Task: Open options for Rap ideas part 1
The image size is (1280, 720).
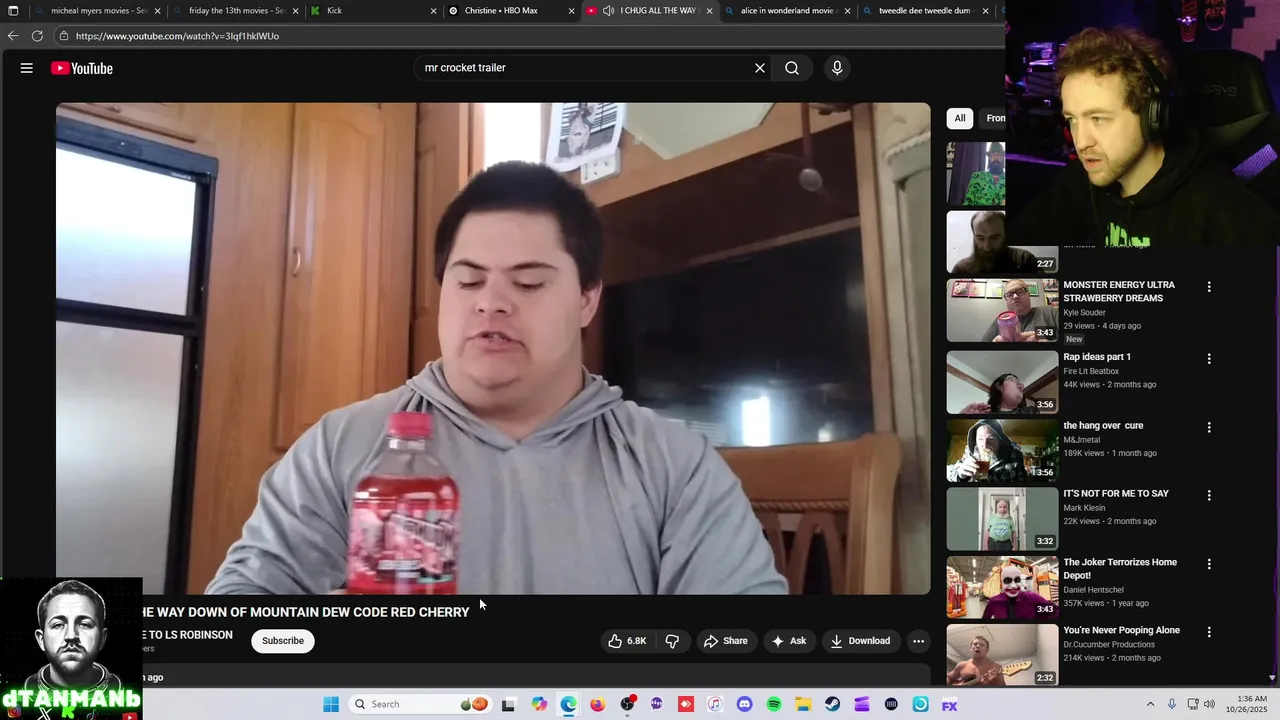Action: (x=1209, y=359)
